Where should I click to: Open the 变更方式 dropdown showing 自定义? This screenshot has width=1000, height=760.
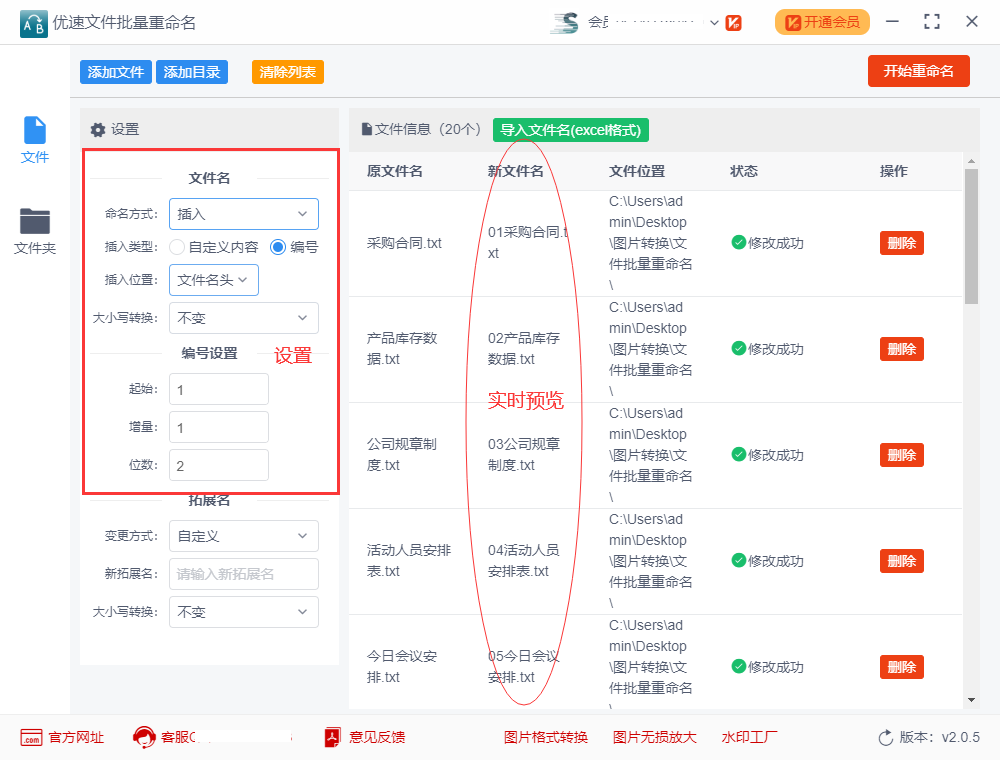pos(244,536)
